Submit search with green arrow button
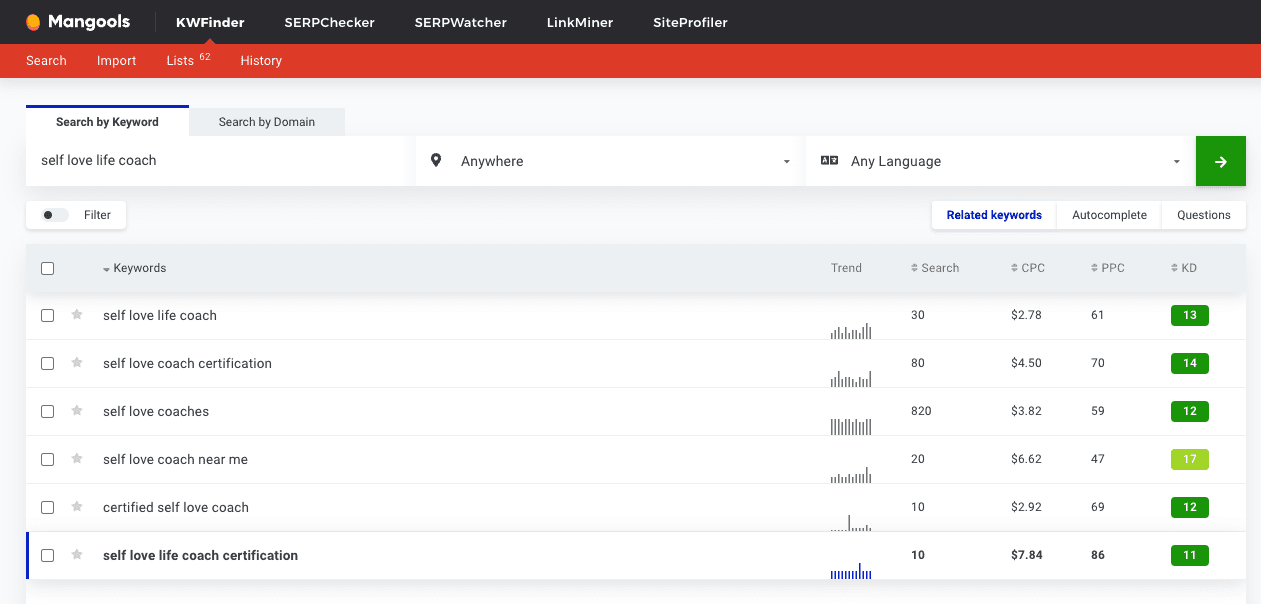 pos(1220,161)
